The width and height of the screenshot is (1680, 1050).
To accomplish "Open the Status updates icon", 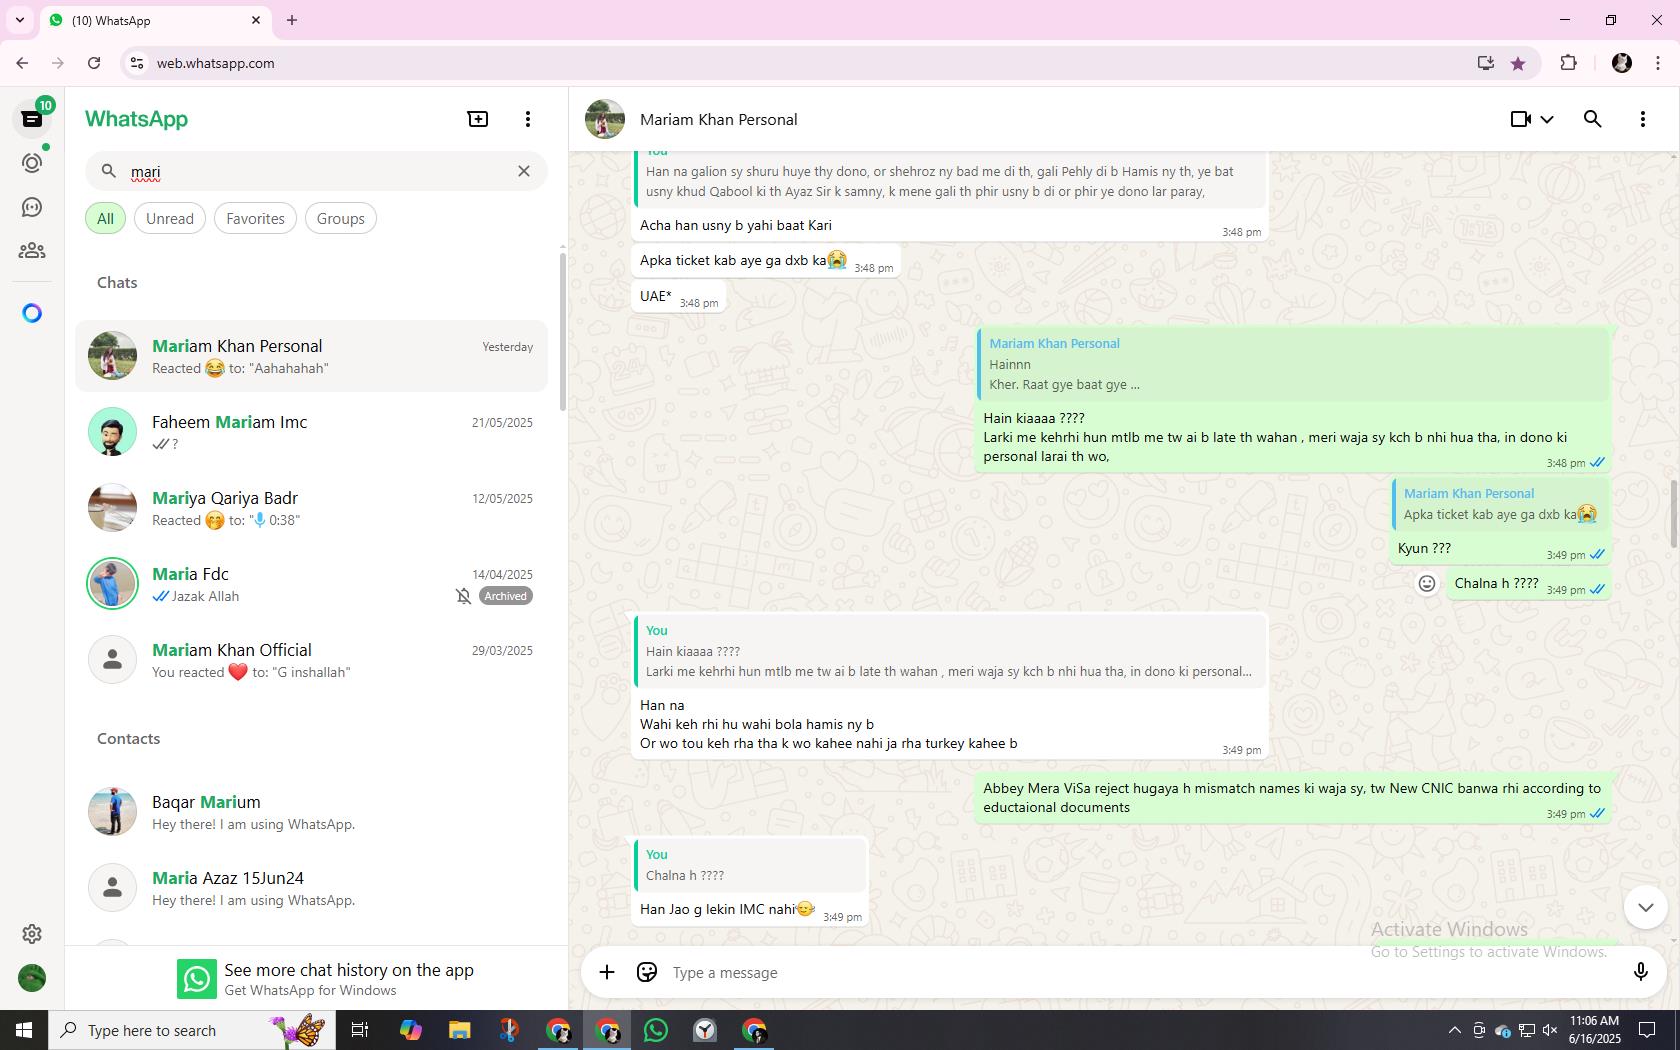I will click(x=32, y=163).
